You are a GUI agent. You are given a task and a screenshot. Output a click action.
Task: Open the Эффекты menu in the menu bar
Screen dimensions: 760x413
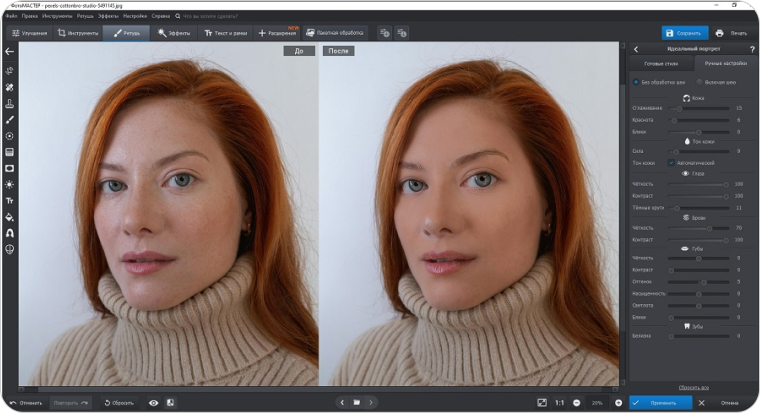pyautogui.click(x=108, y=16)
